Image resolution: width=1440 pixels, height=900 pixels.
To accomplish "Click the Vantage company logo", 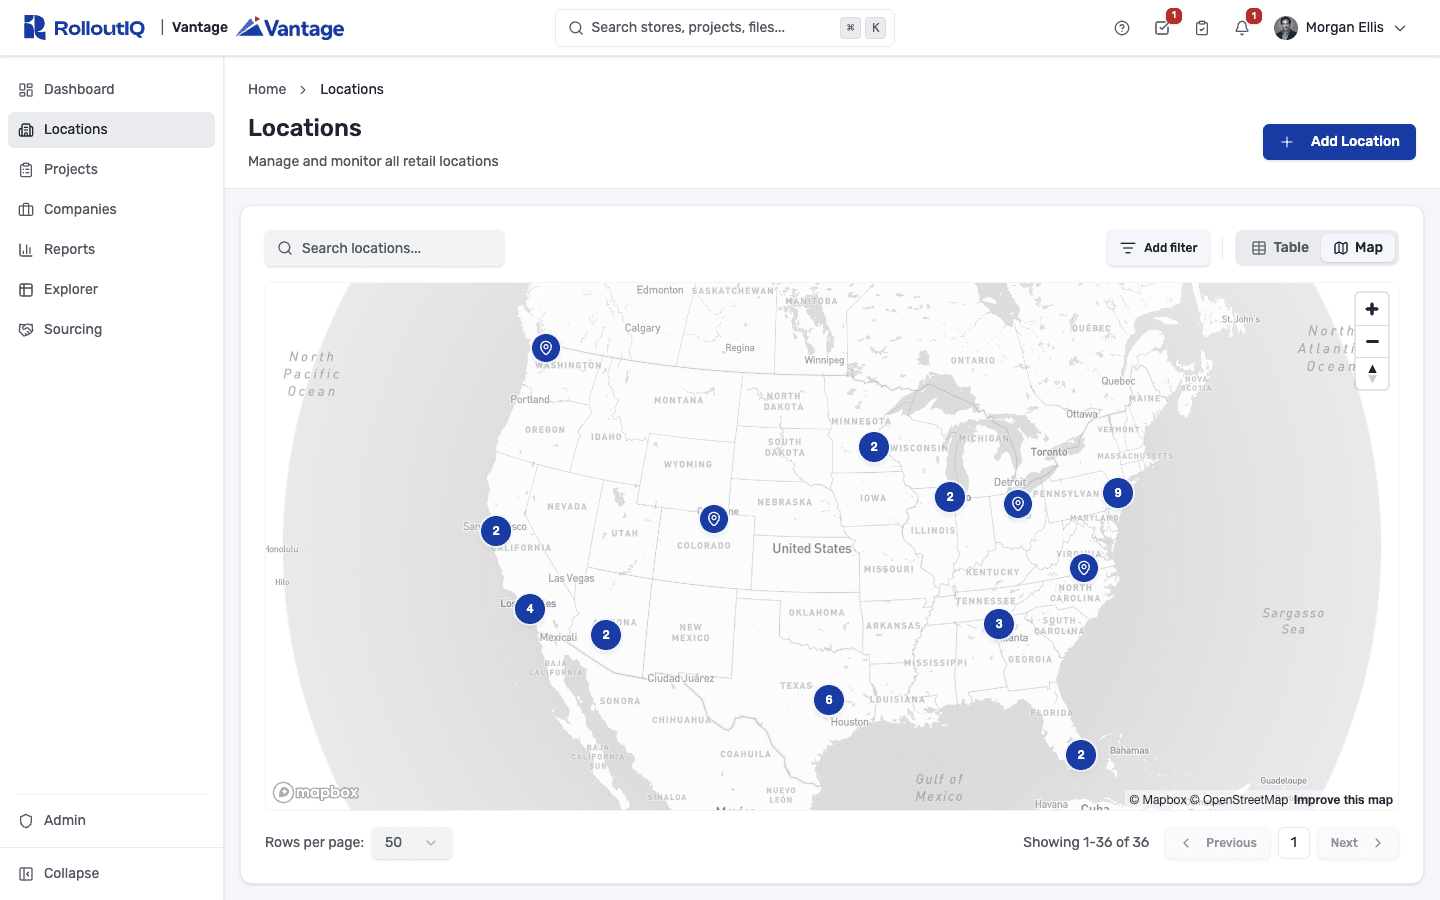I will (290, 28).
